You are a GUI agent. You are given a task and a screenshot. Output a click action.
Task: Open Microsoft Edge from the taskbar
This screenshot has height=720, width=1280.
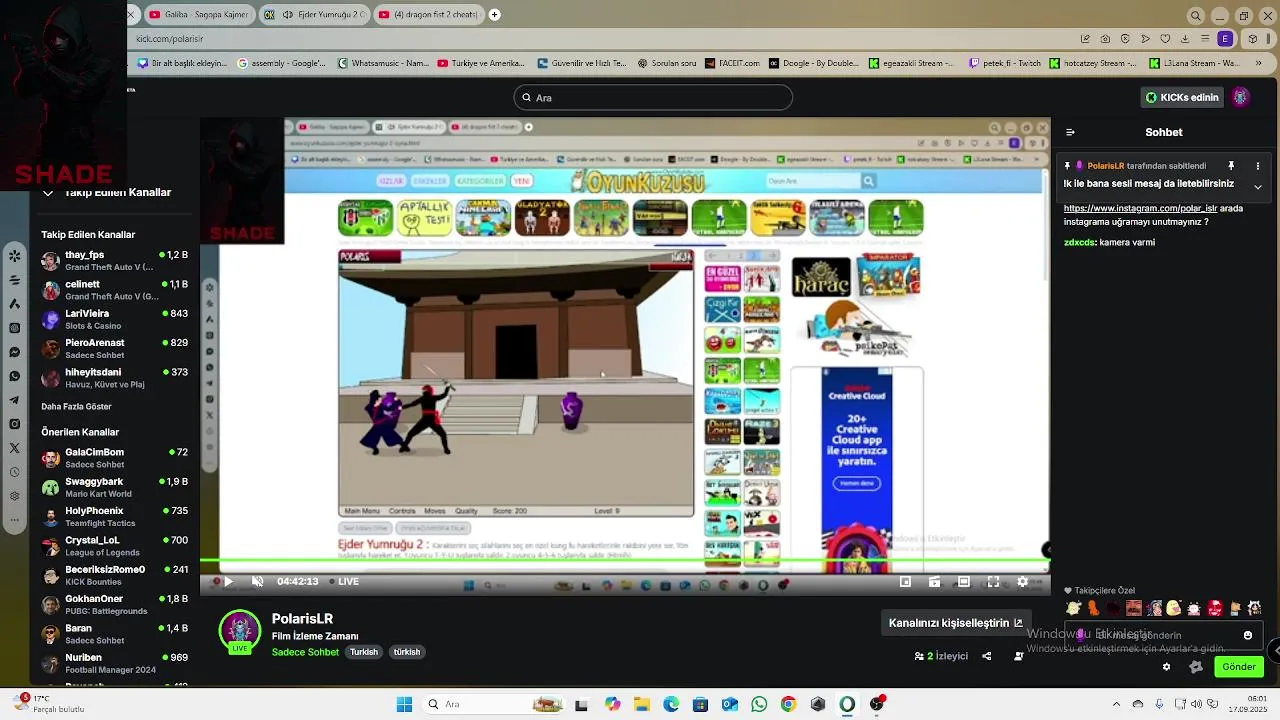pos(670,704)
